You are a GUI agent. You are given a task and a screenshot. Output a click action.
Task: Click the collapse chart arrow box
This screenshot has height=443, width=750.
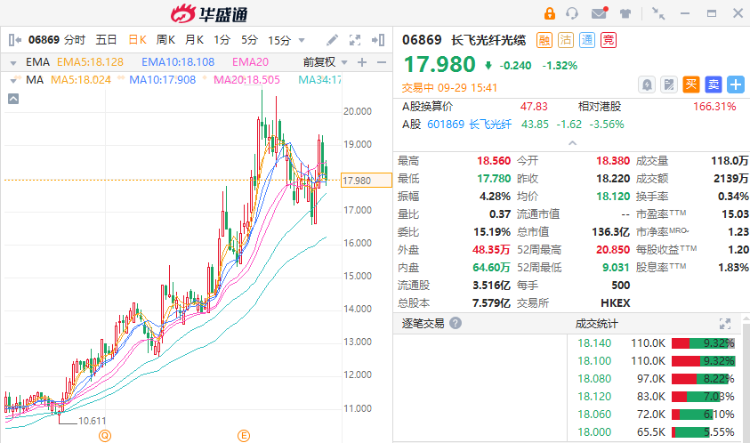(13, 99)
